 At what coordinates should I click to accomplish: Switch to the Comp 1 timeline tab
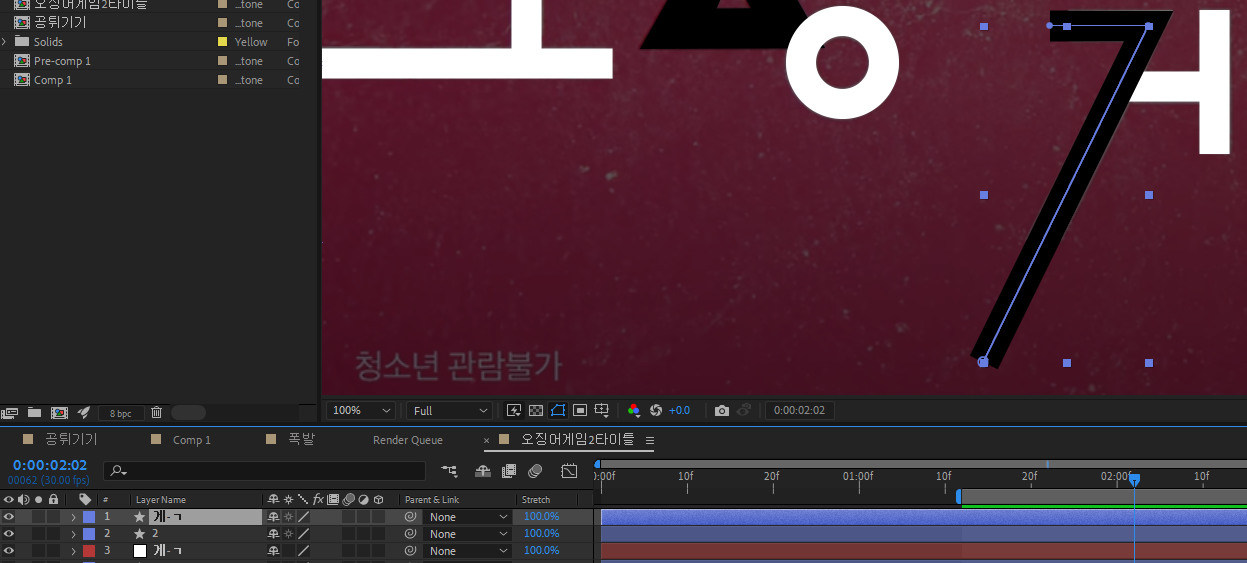(x=192, y=440)
